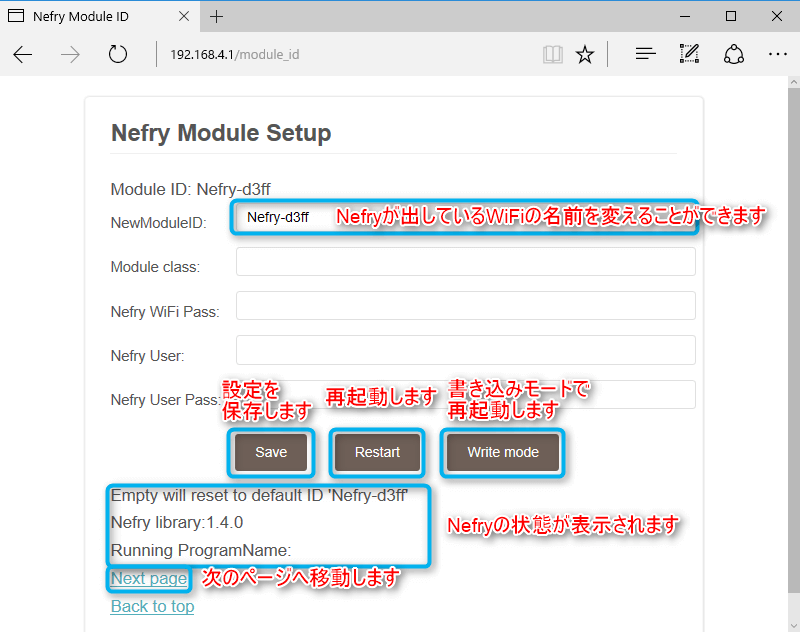Click the scrollbar up arrow
800x632 pixels.
[x=793, y=82]
